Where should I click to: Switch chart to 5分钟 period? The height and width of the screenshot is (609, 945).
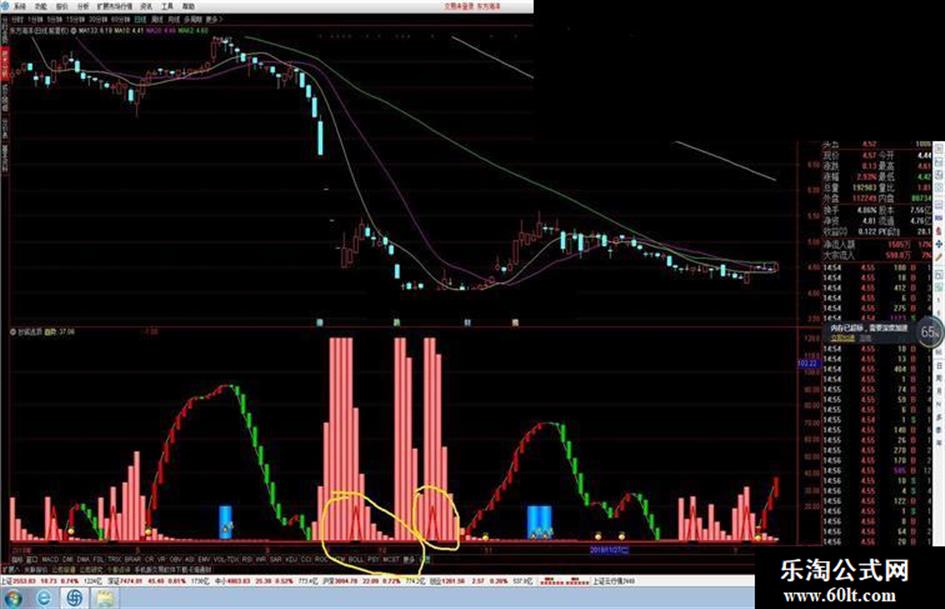pos(55,19)
